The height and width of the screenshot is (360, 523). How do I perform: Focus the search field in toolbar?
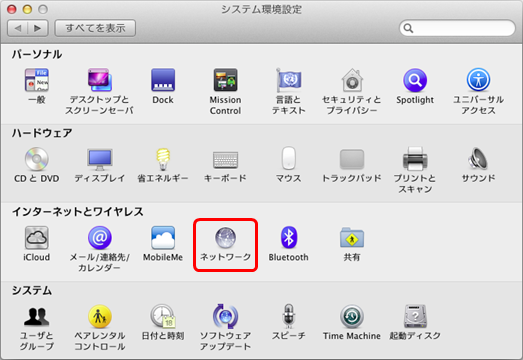pyautogui.click(x=457, y=28)
